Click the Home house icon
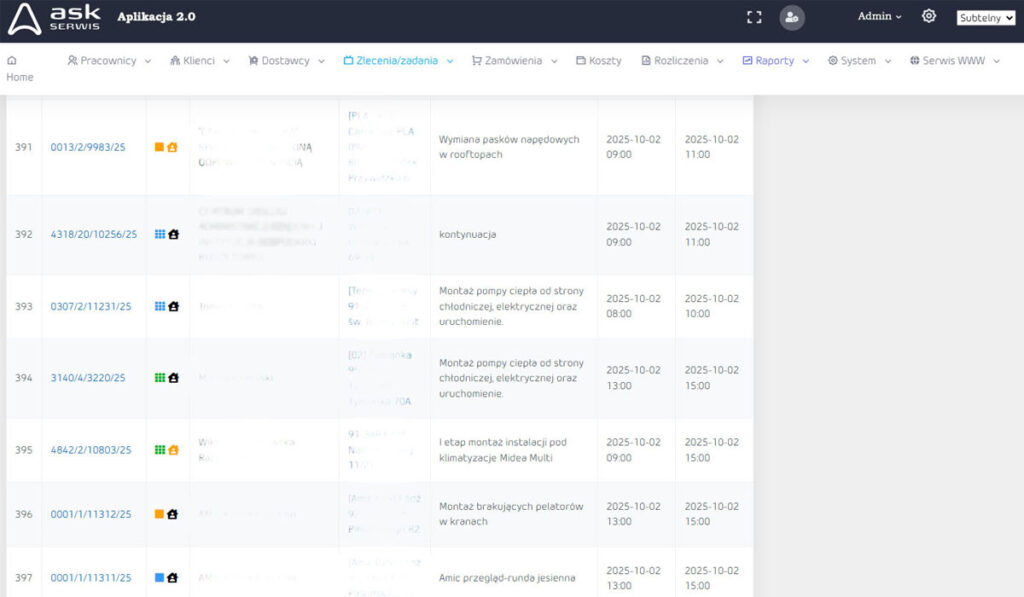This screenshot has width=1024, height=597. 12,60
